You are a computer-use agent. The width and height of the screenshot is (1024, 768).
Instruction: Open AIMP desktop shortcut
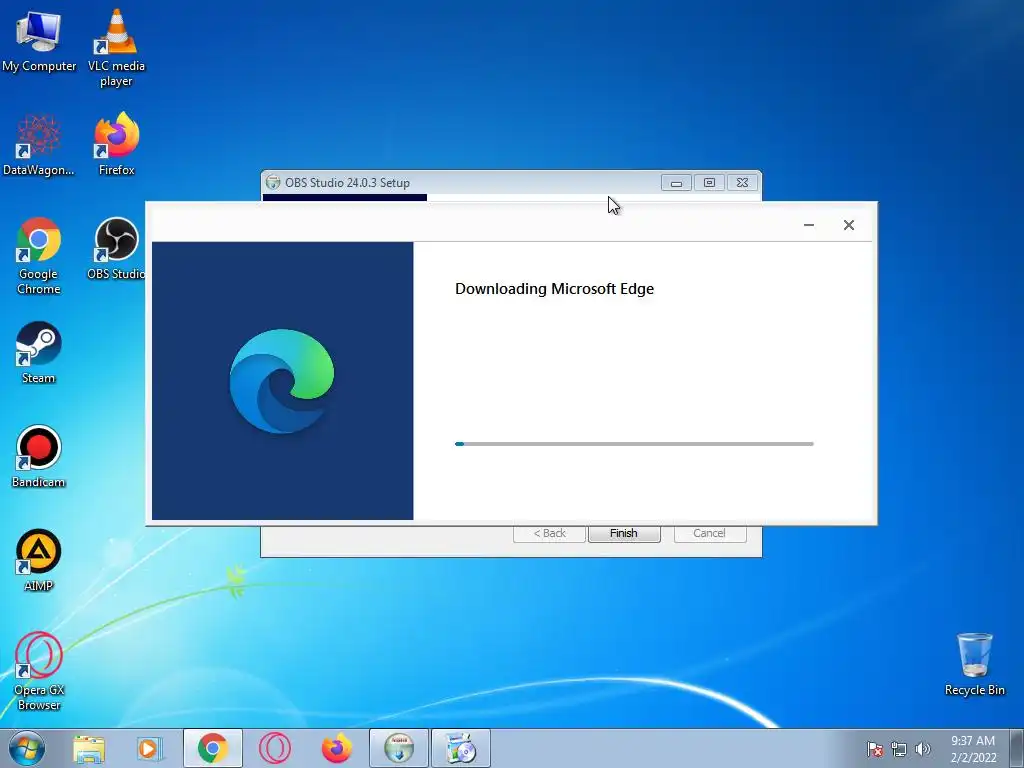pyautogui.click(x=39, y=560)
